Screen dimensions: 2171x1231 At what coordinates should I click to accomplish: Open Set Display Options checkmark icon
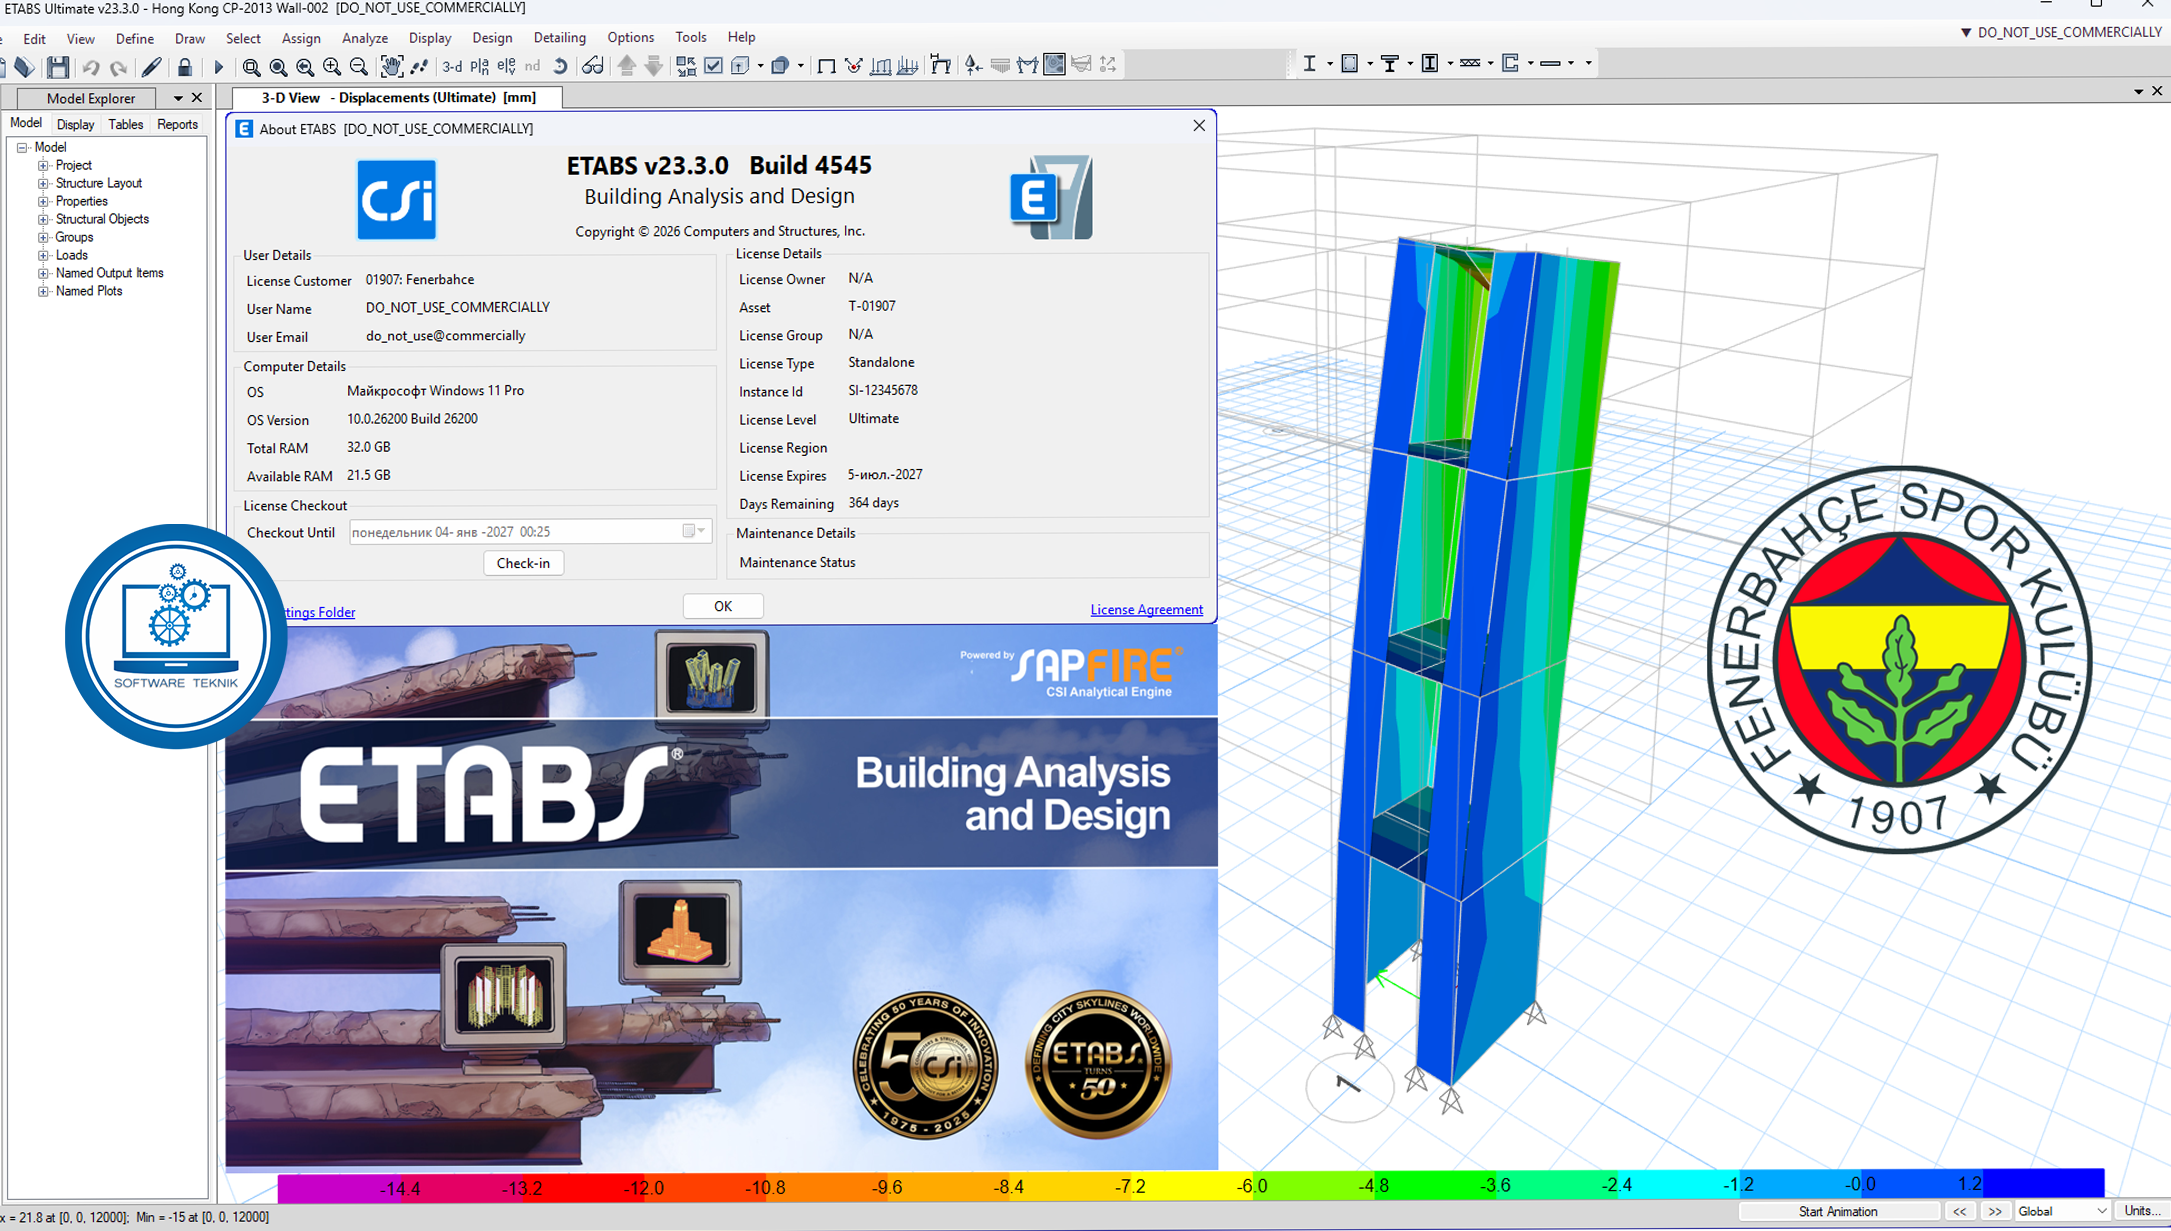click(713, 66)
